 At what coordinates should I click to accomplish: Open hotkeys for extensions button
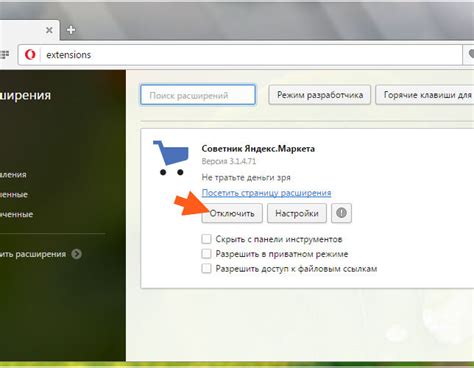coord(425,95)
